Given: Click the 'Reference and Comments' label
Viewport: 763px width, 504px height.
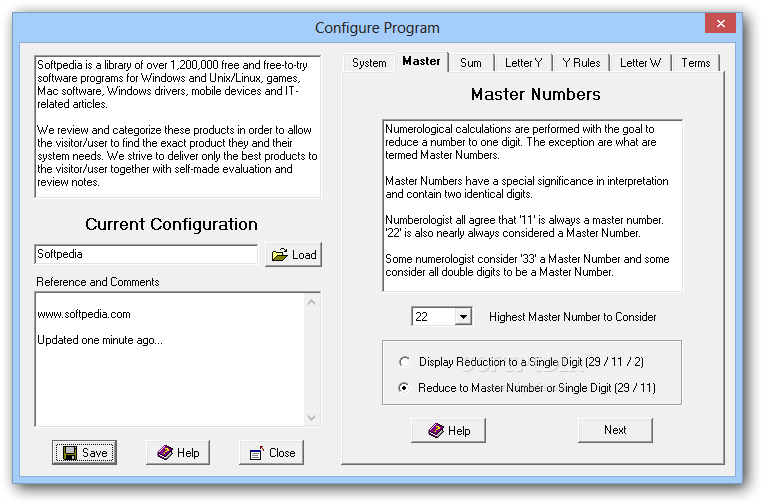Looking at the screenshot, I should click(x=98, y=282).
